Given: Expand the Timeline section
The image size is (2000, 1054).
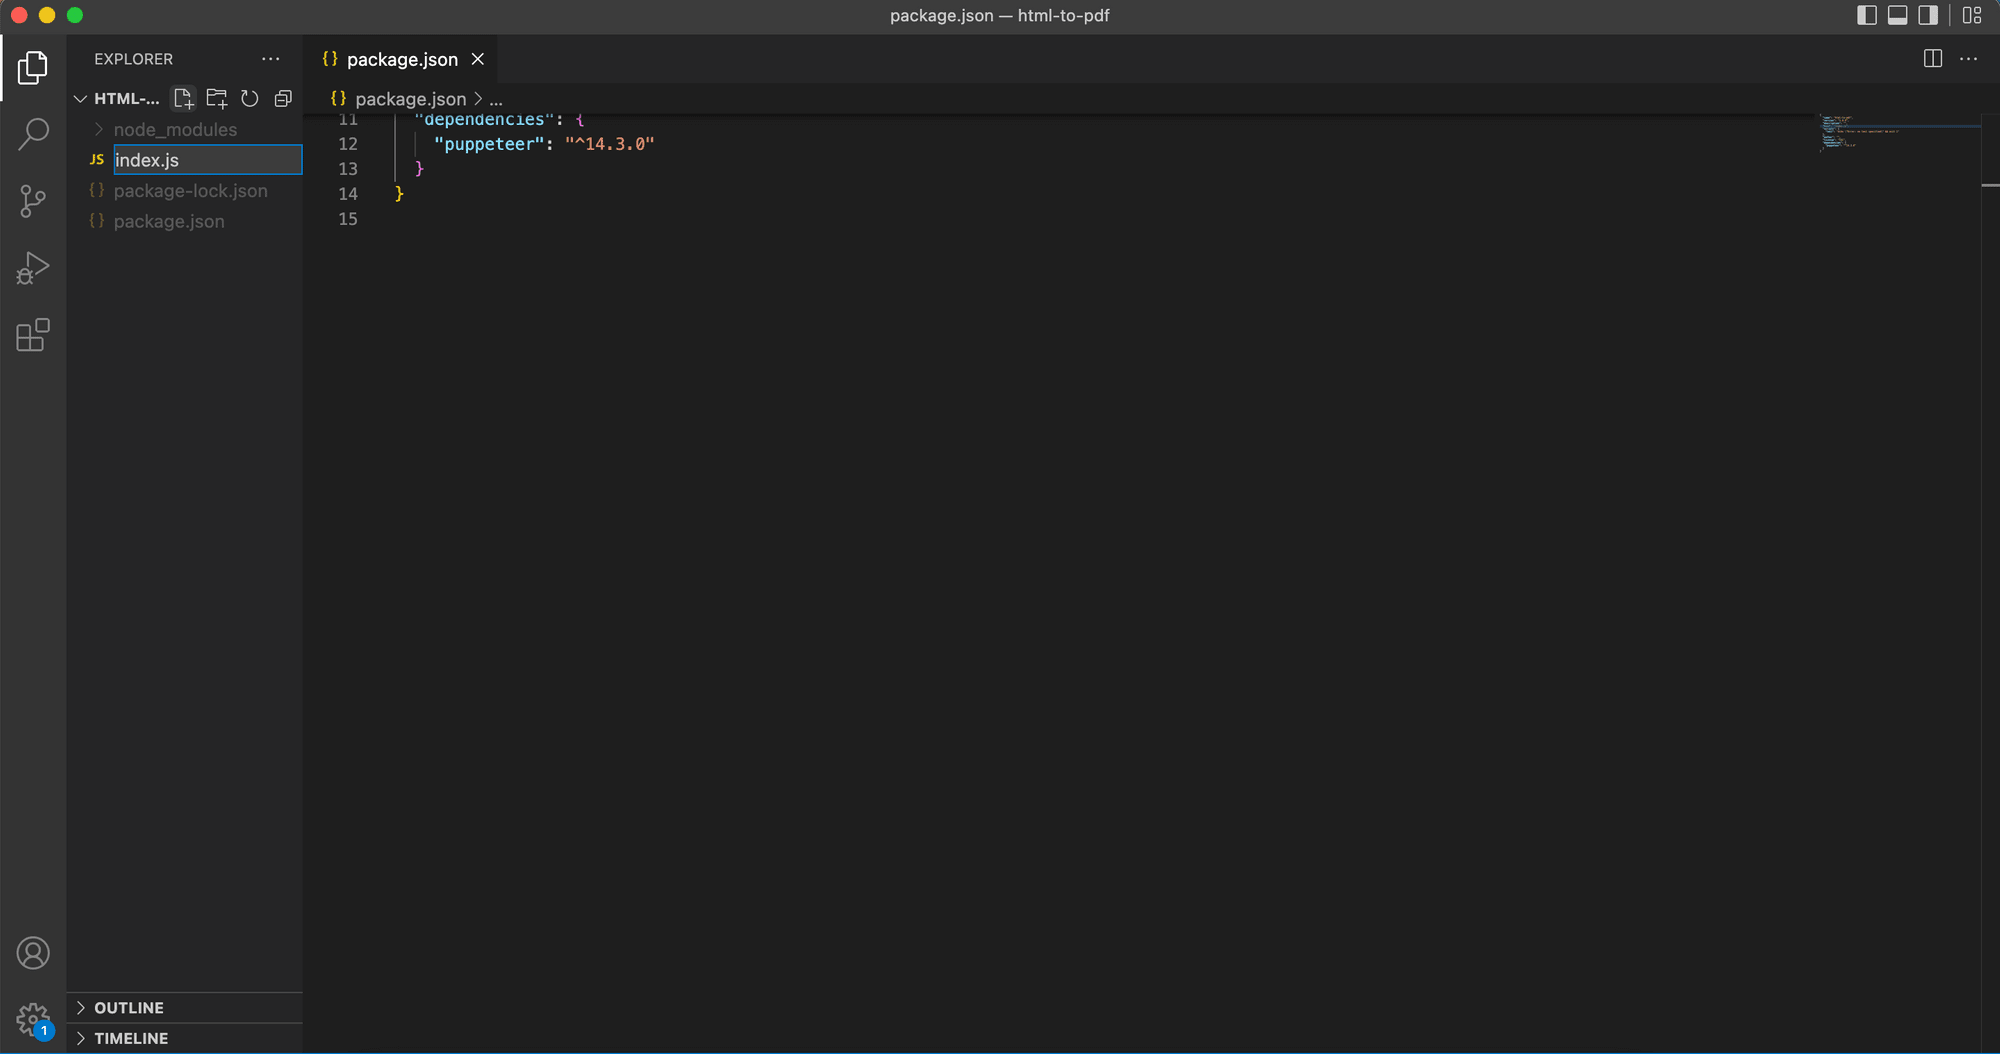Looking at the screenshot, I should [x=130, y=1038].
